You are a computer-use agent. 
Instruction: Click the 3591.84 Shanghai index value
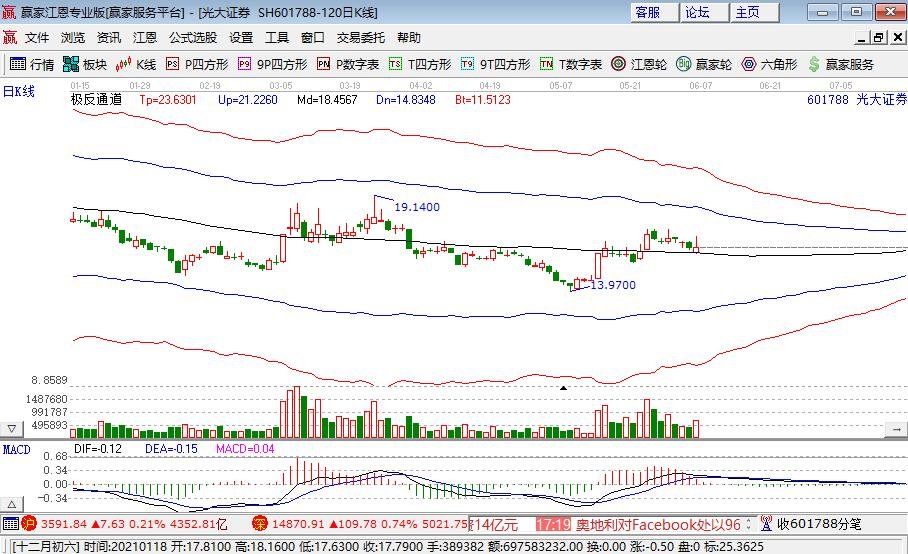click(x=63, y=524)
